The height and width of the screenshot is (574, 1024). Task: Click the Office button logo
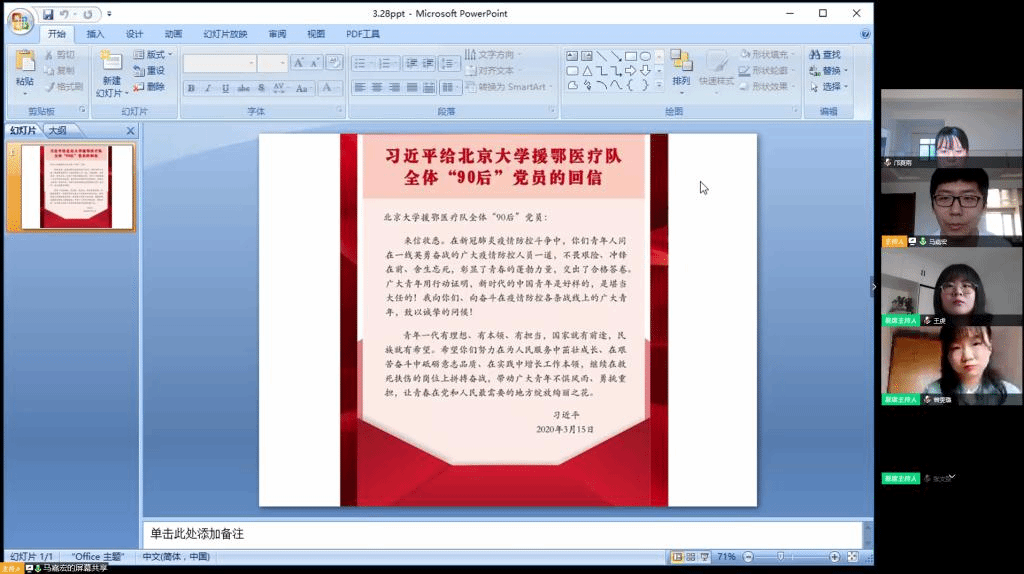click(20, 21)
